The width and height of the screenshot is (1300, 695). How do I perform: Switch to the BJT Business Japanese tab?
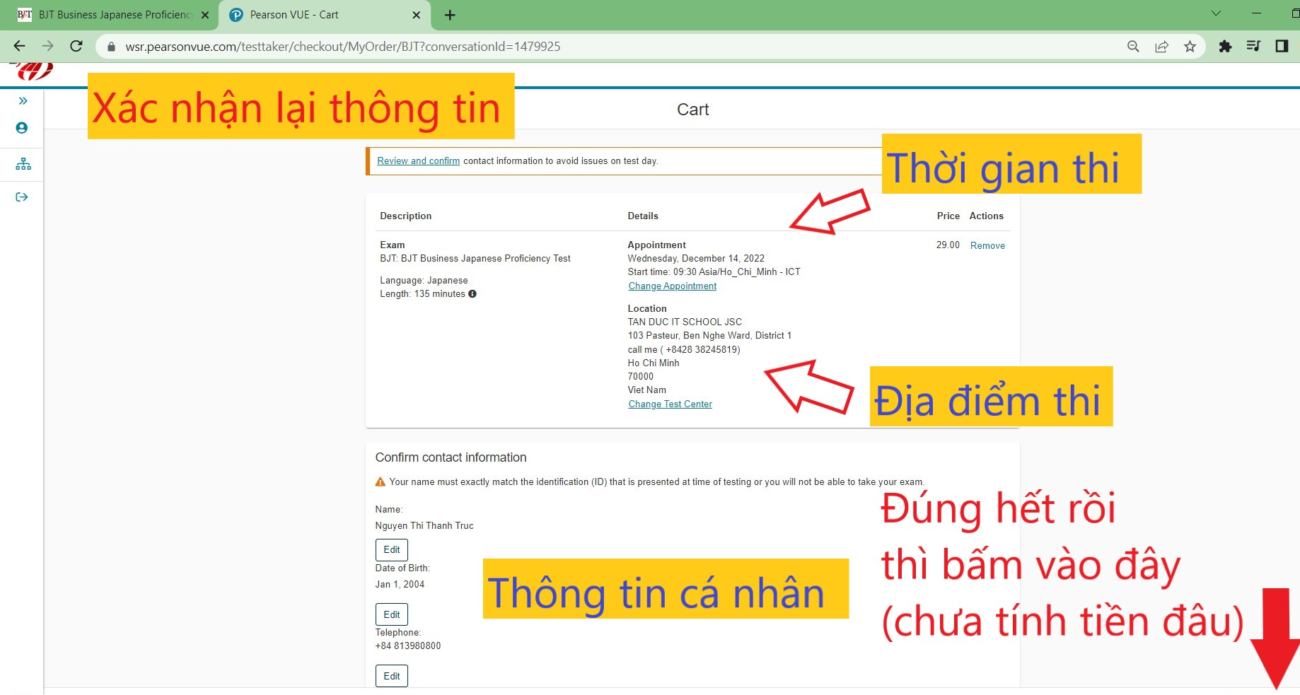pyautogui.click(x=114, y=15)
